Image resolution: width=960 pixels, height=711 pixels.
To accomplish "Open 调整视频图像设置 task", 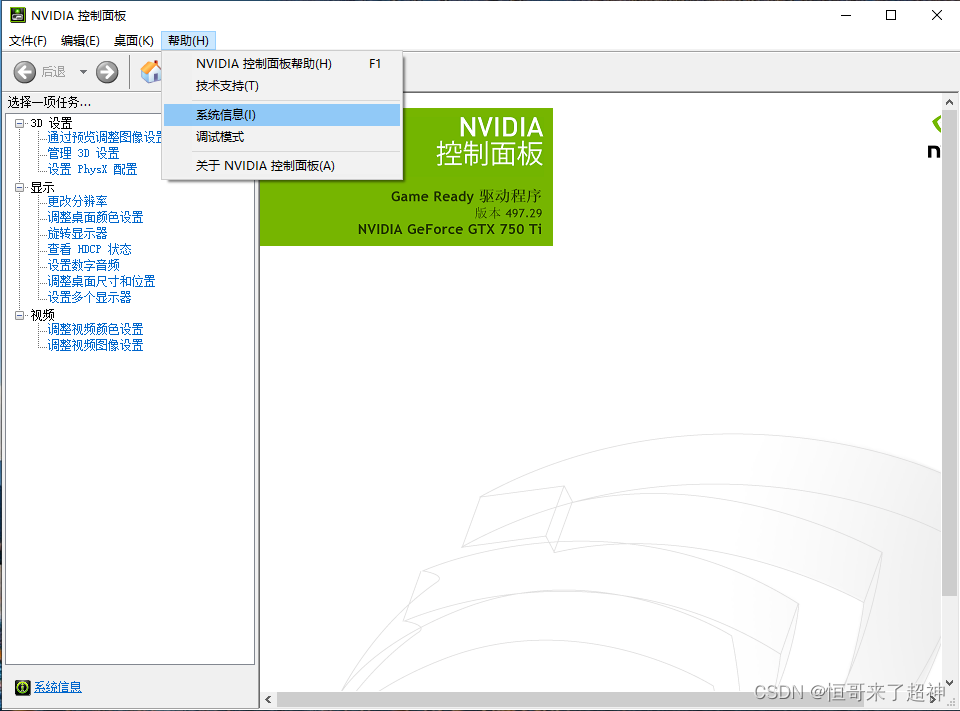I will [x=96, y=345].
